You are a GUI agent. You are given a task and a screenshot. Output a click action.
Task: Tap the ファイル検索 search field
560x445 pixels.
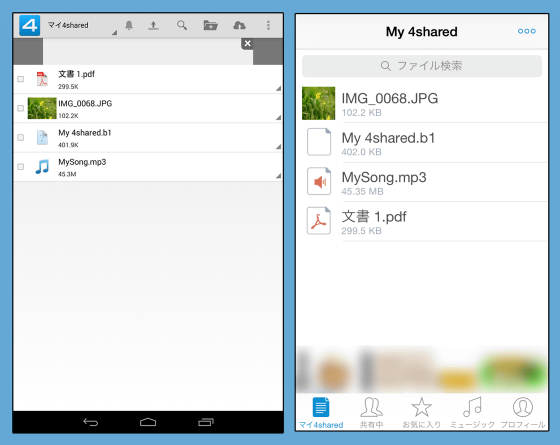tap(422, 66)
